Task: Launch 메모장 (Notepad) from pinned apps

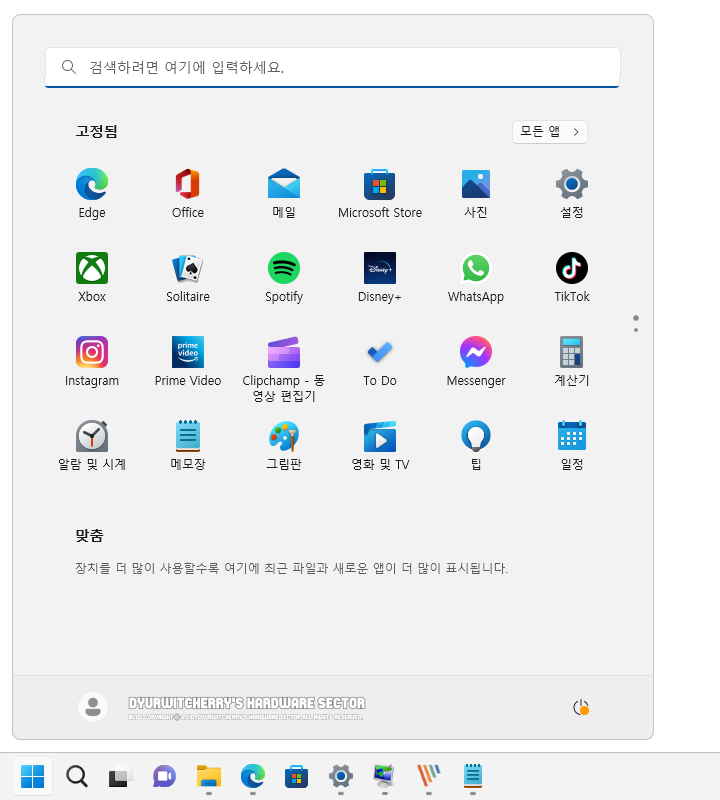Action: click(188, 445)
